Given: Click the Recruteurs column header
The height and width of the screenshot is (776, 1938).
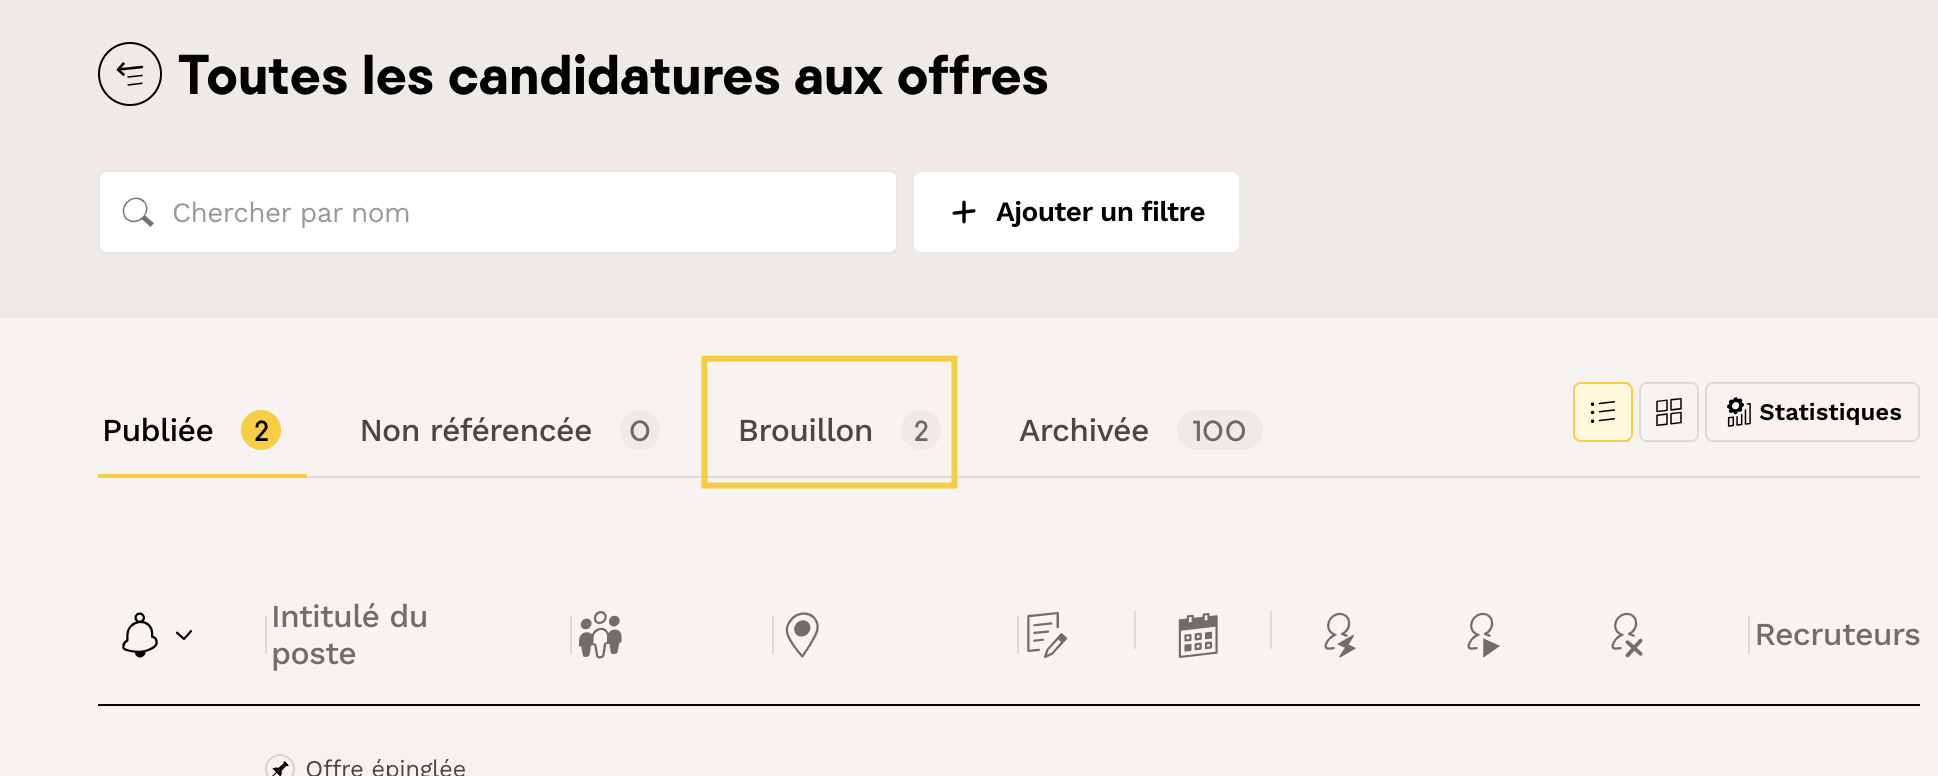Looking at the screenshot, I should click(x=1837, y=634).
